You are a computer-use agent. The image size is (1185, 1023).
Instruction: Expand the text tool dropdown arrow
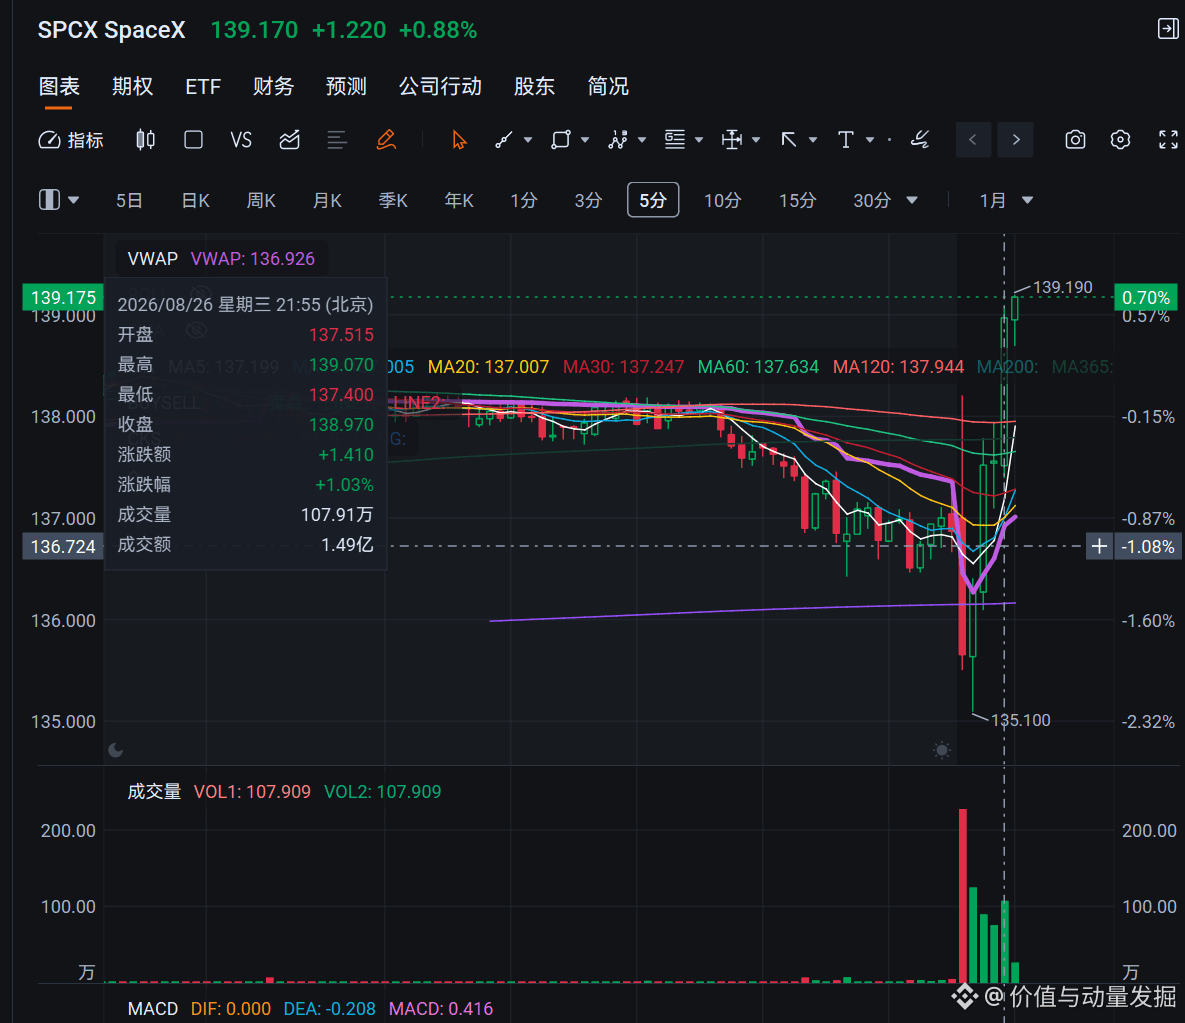870,140
